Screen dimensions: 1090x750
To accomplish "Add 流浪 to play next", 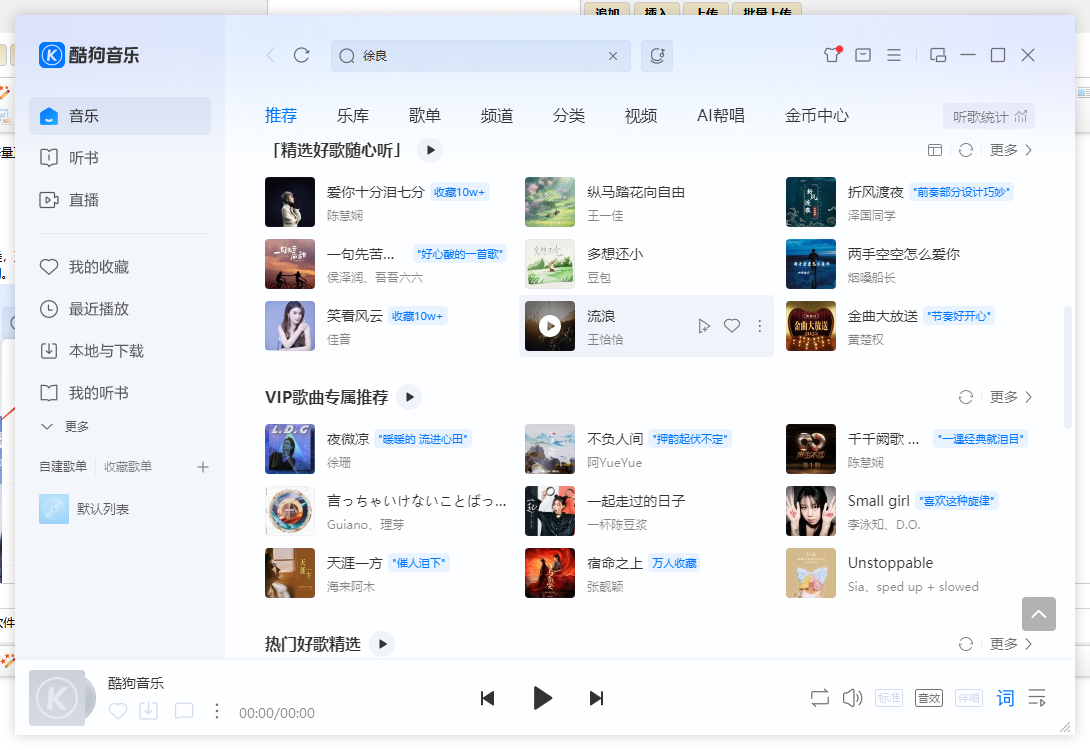I will (704, 325).
